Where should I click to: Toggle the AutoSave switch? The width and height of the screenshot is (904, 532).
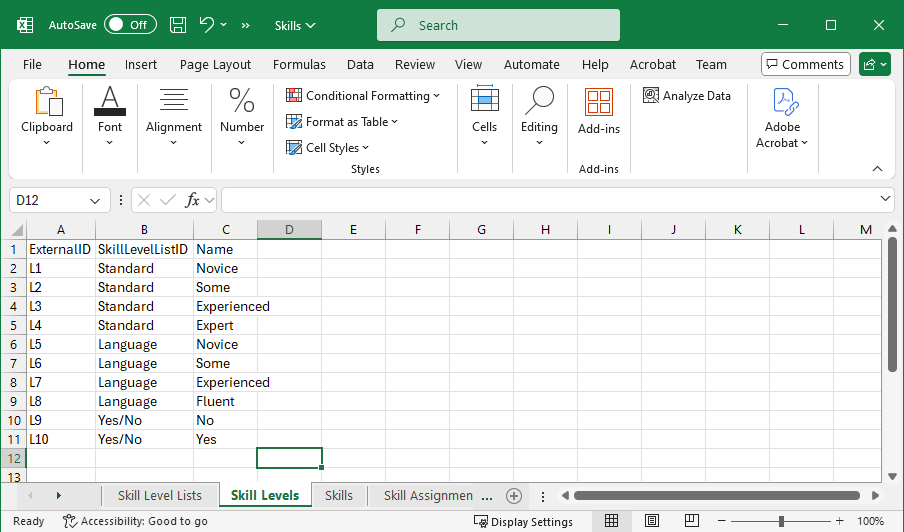(x=129, y=25)
